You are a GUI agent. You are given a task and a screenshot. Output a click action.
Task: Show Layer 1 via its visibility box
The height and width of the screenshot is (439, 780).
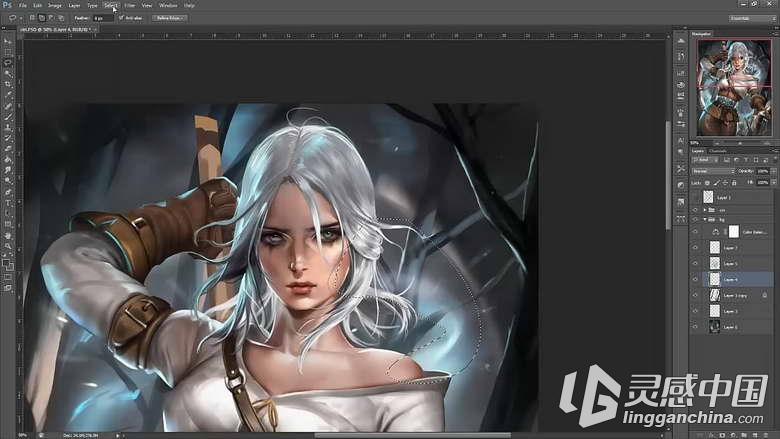(x=695, y=197)
